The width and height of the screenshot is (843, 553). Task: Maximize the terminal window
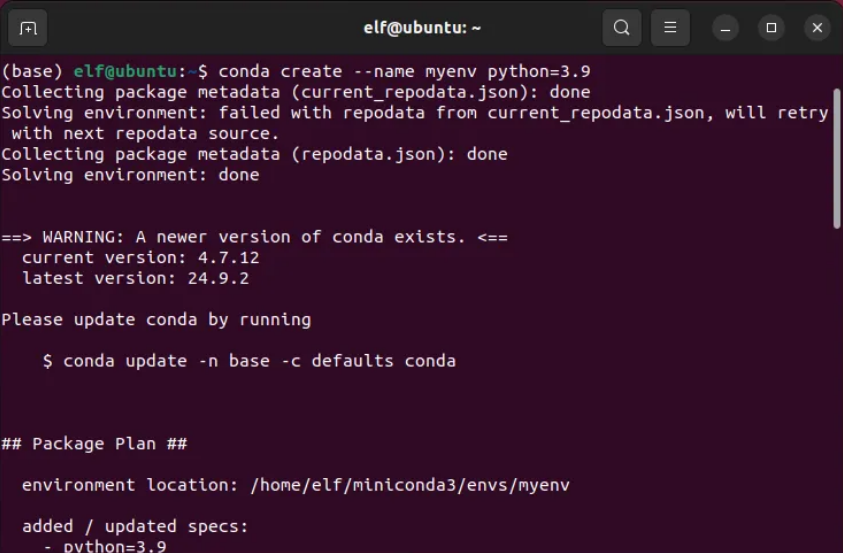771,28
